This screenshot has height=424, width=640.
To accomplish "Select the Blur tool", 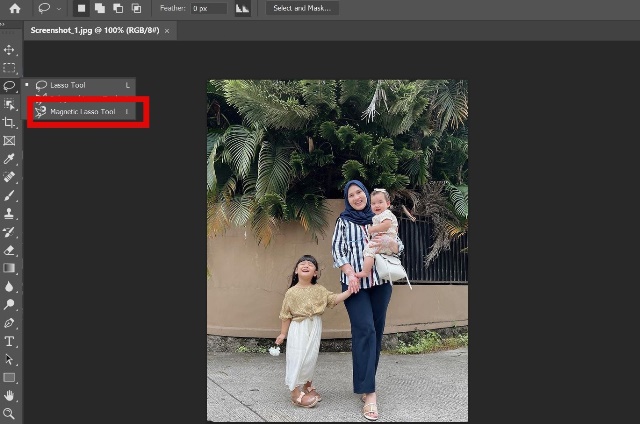I will click(9, 286).
